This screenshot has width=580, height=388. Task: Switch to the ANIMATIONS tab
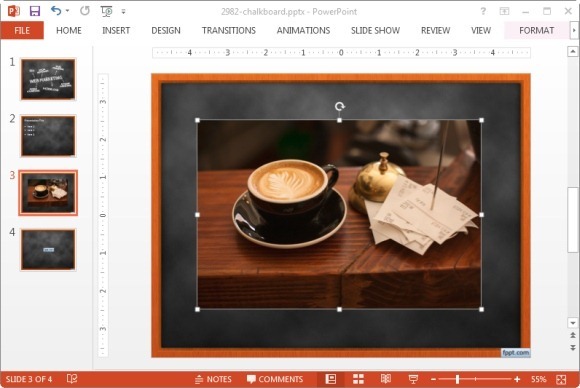pyautogui.click(x=303, y=30)
